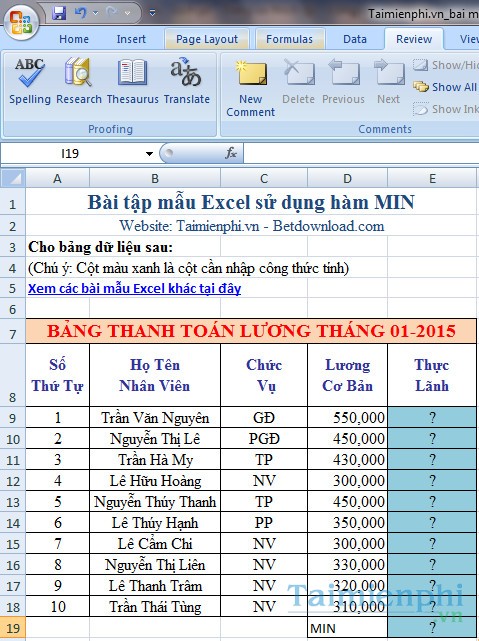This screenshot has width=479, height=641.
Task: Select the cell 'Lê Cẩm Chi'
Action: [155, 544]
